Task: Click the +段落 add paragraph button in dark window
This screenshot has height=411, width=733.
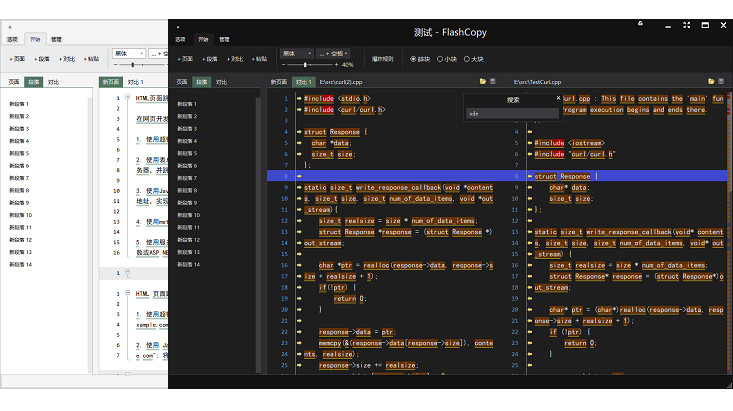Action: pyautogui.click(x=210, y=59)
